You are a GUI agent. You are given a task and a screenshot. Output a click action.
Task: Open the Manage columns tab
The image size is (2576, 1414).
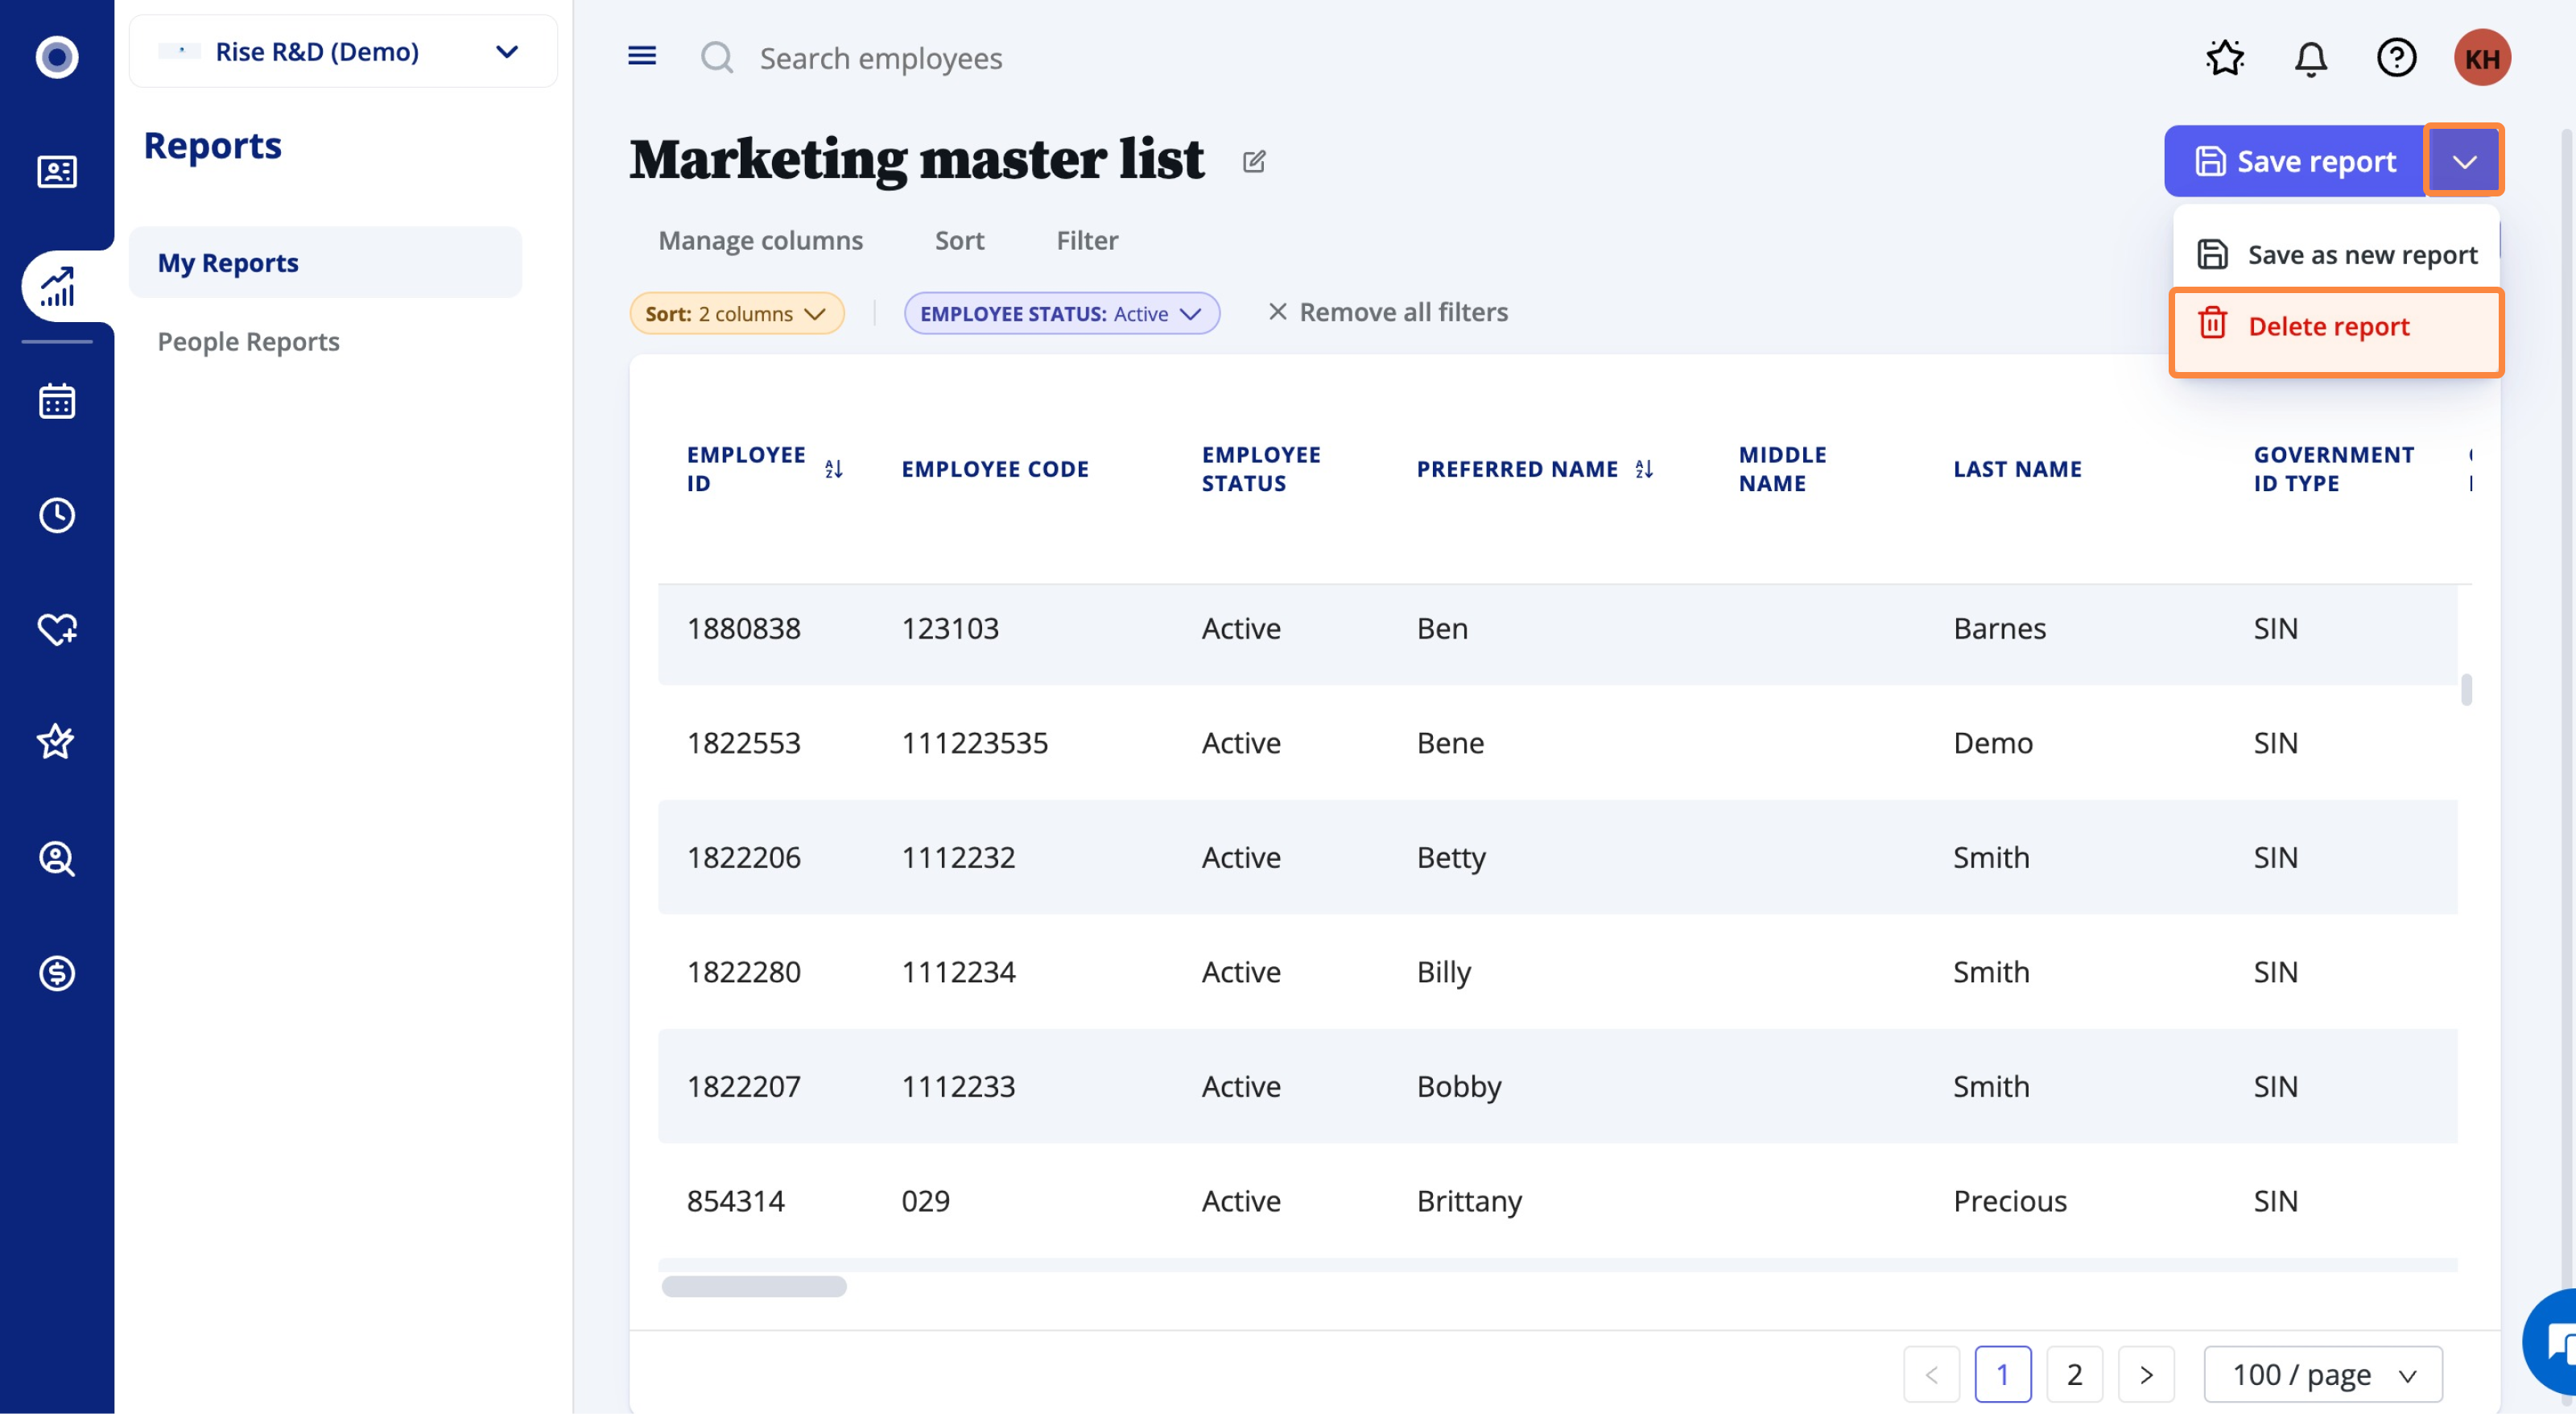coord(760,240)
